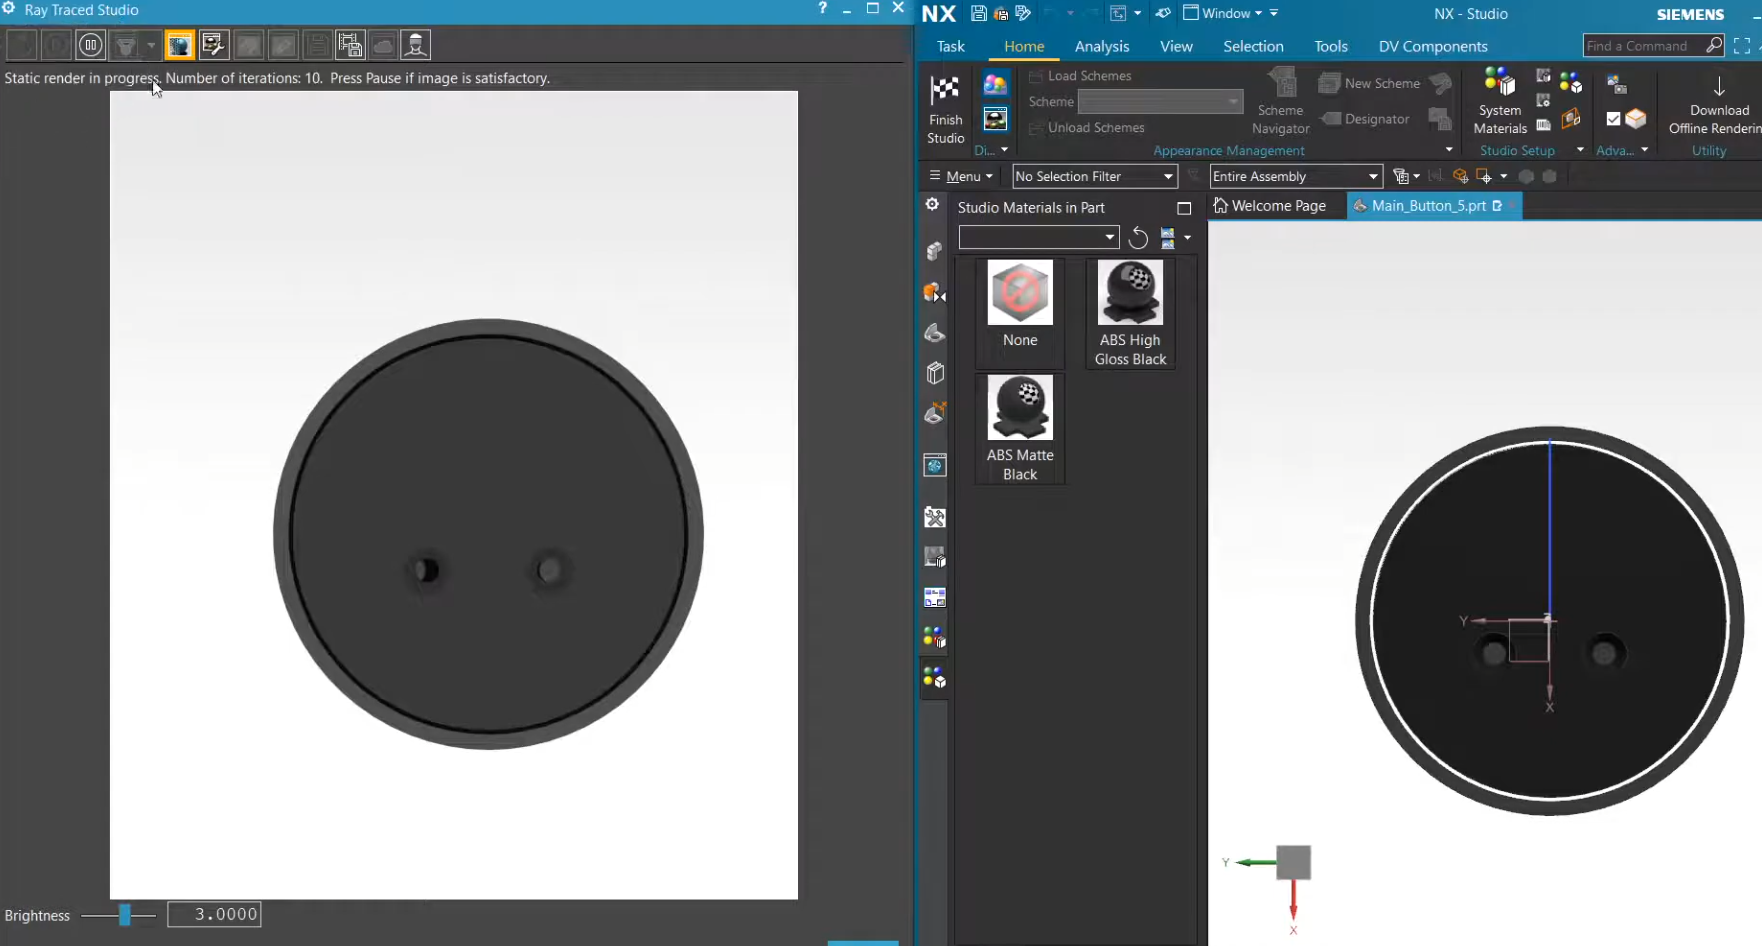Open System Materials

click(1500, 100)
